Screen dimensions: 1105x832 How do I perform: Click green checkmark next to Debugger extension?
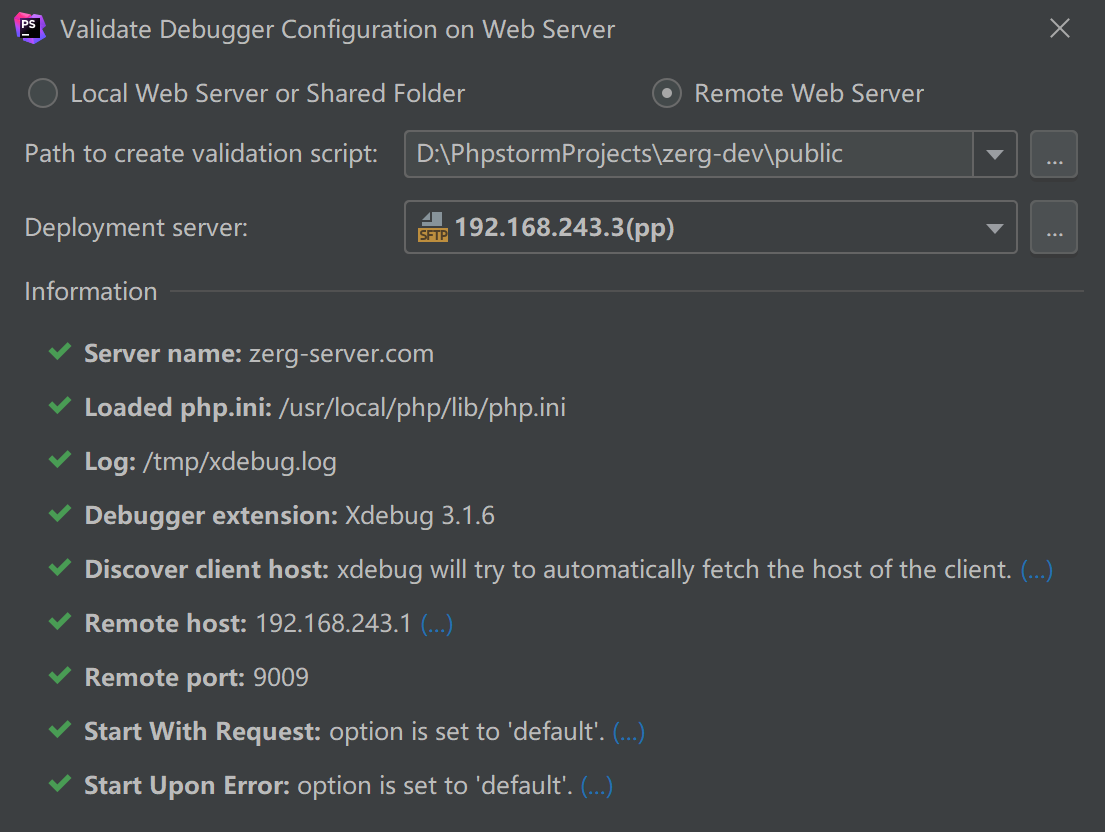(60, 514)
